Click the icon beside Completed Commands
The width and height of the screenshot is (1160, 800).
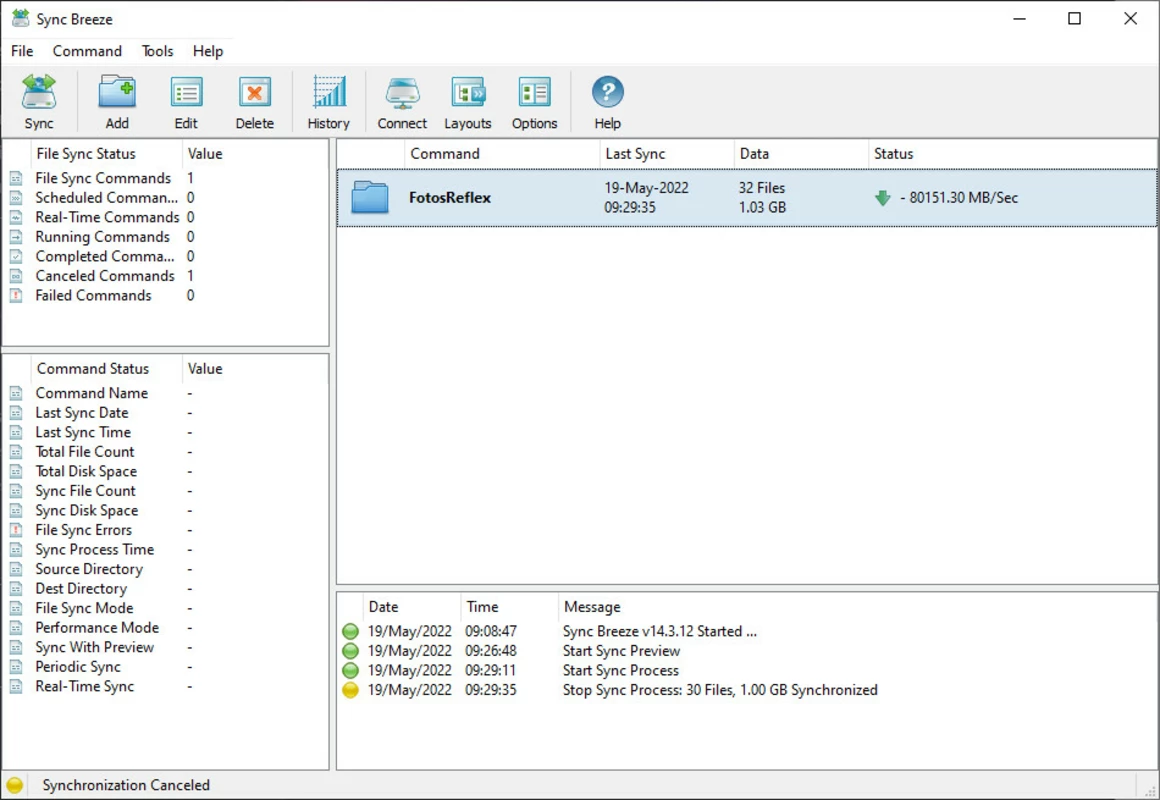pos(16,256)
